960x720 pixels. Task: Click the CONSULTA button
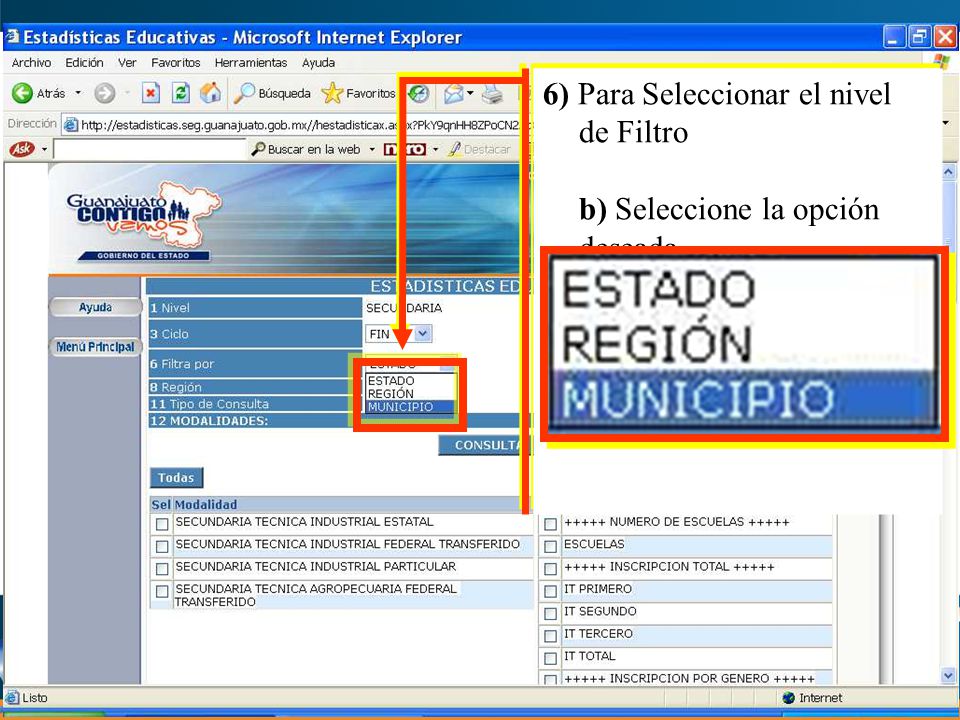486,445
